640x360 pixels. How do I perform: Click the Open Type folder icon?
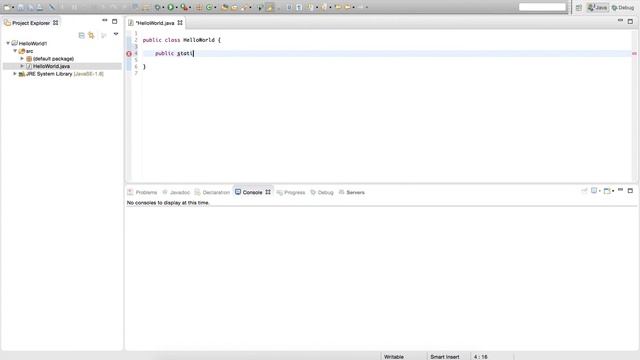click(224, 7)
